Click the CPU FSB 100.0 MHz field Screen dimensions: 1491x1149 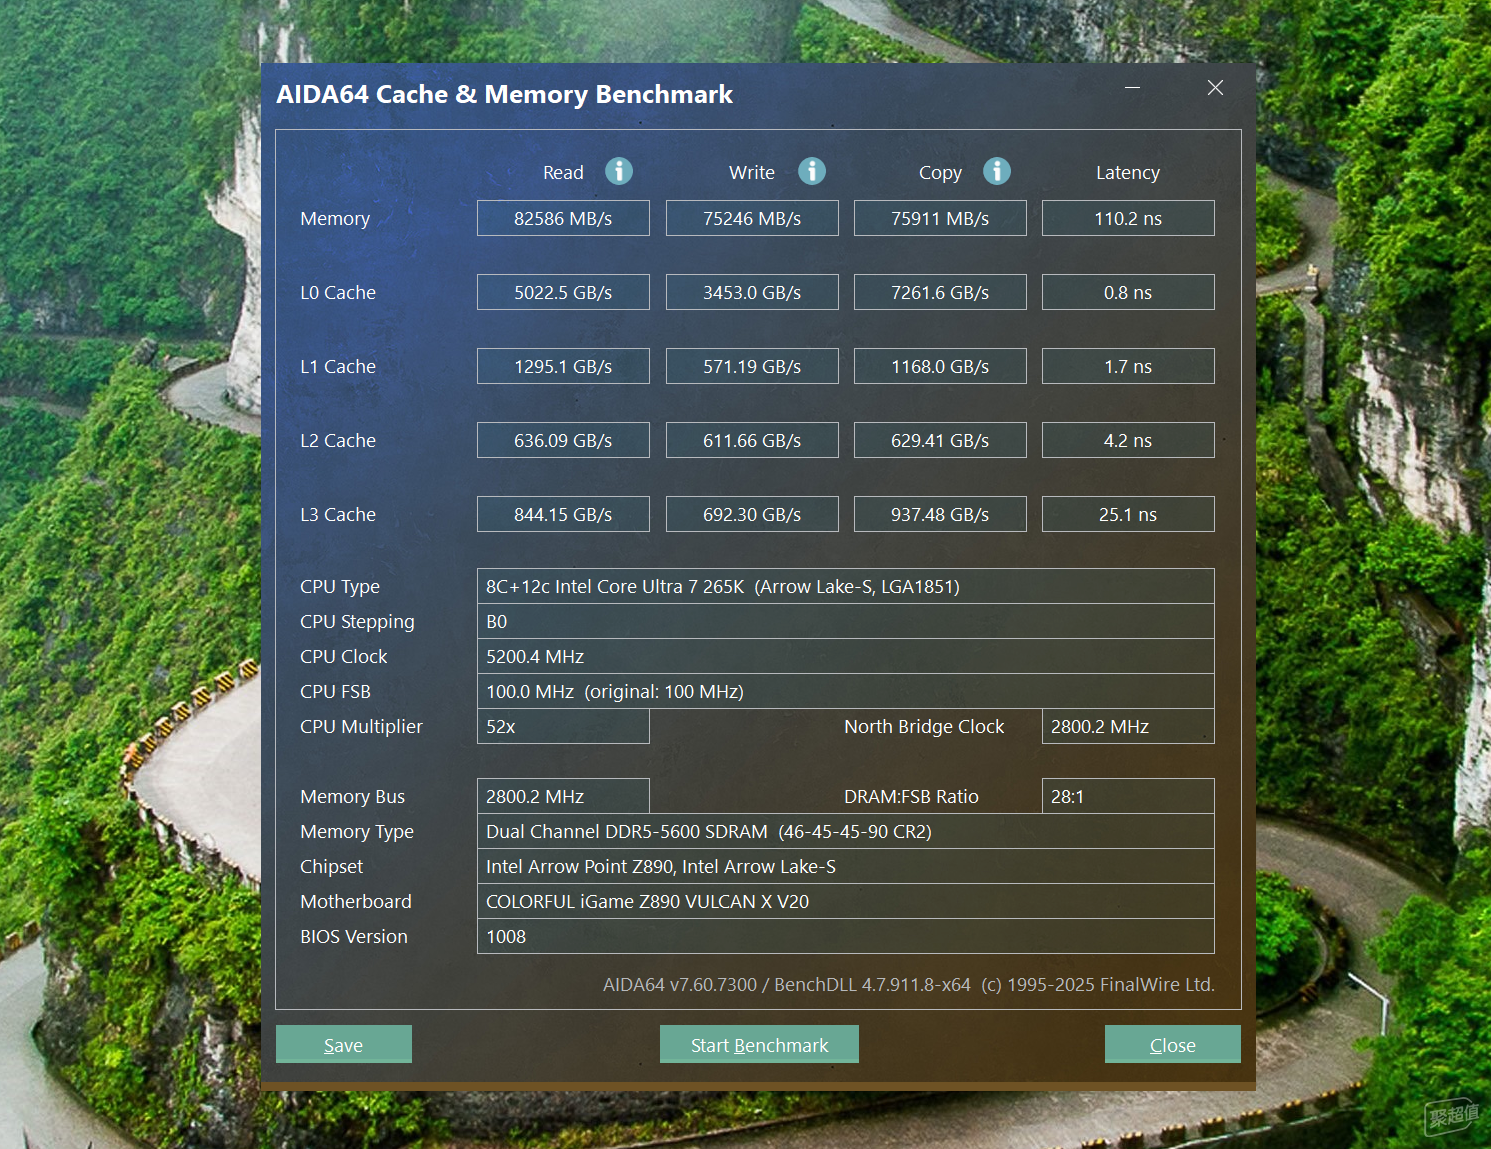846,691
